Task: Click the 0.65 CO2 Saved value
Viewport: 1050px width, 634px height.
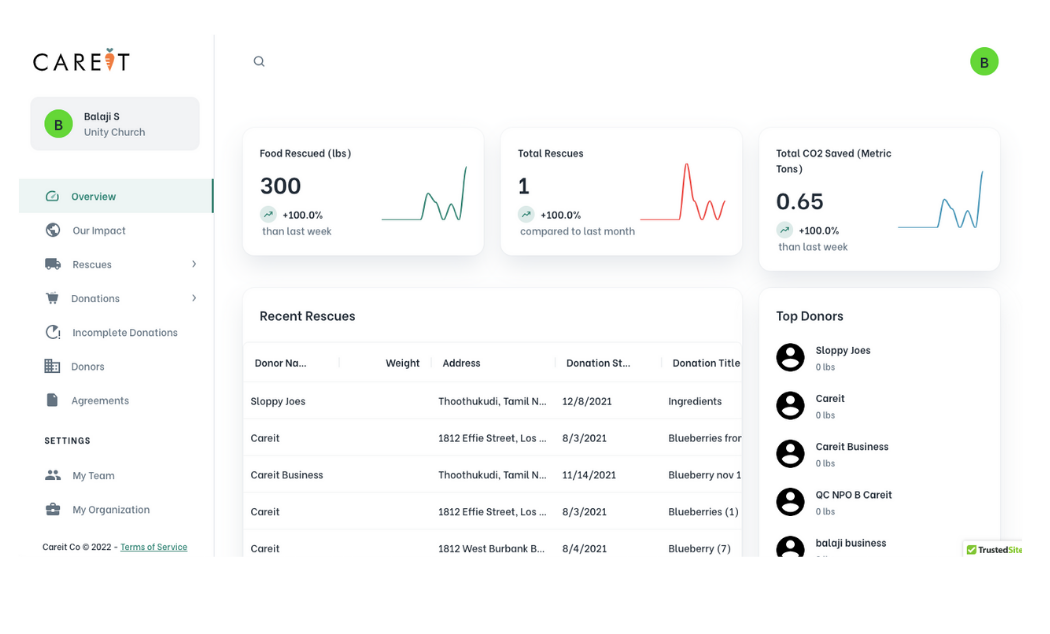Action: [x=799, y=202]
